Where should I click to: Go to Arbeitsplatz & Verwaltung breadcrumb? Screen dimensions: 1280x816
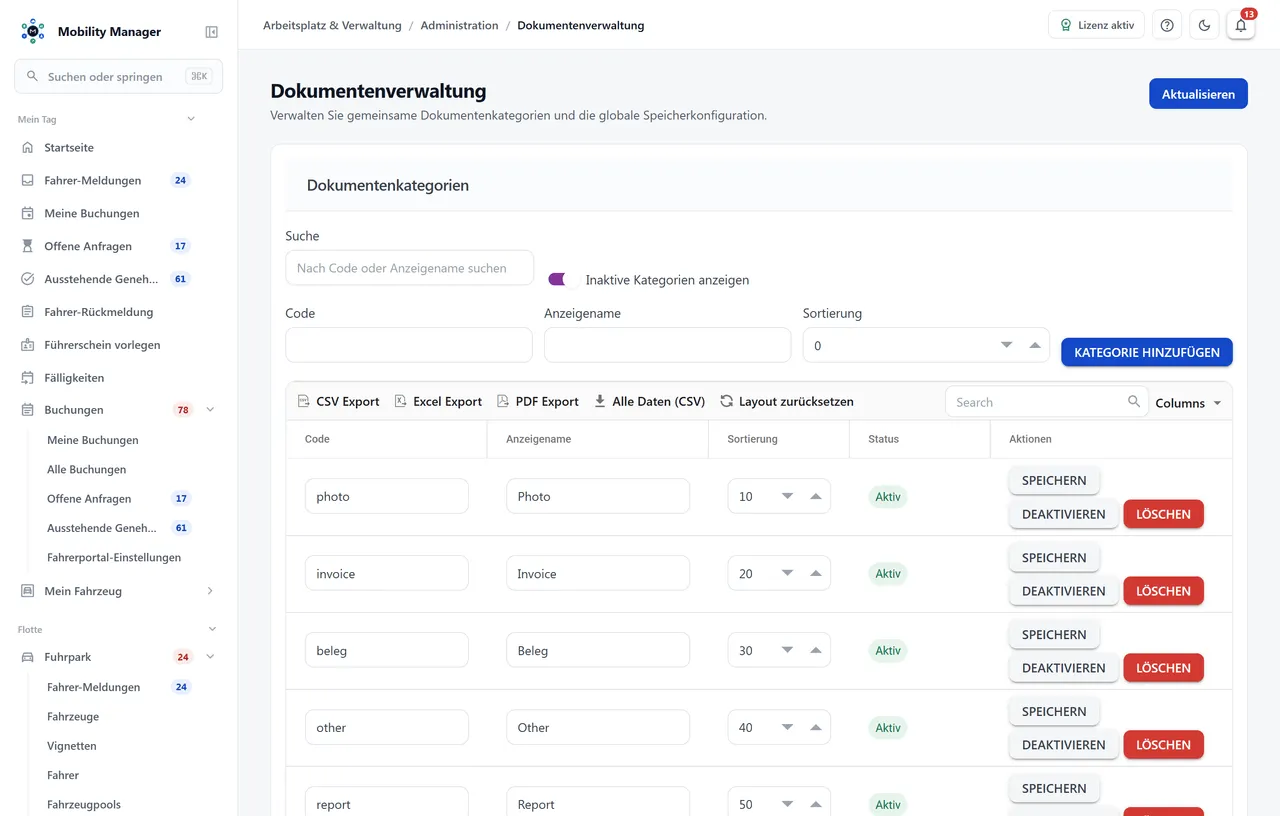332,26
